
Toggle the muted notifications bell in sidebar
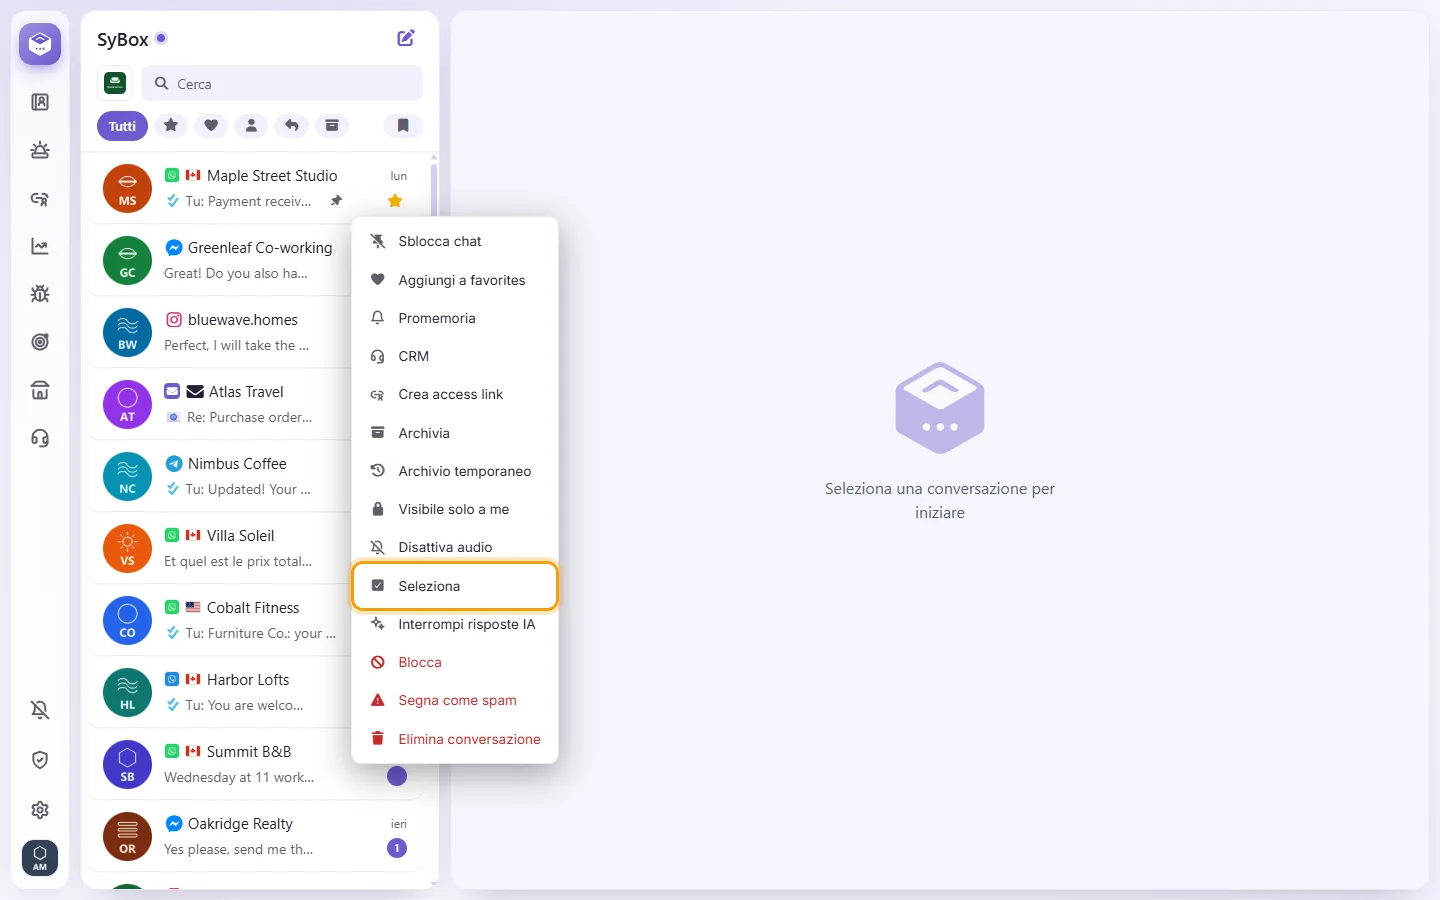[x=40, y=710]
